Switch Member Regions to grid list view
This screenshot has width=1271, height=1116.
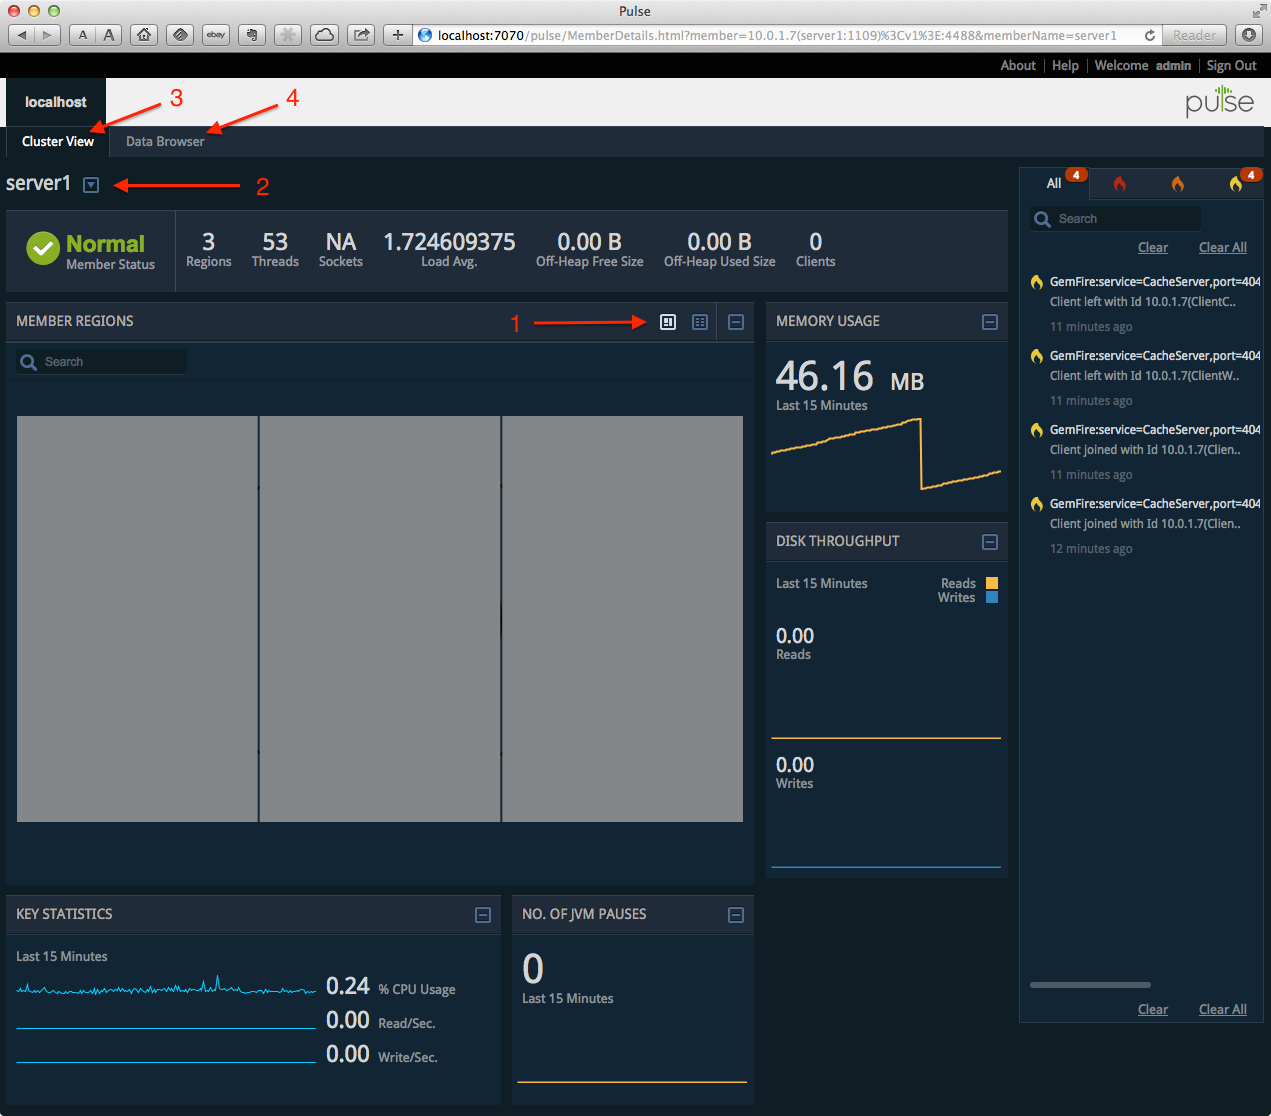pyautogui.click(x=700, y=322)
